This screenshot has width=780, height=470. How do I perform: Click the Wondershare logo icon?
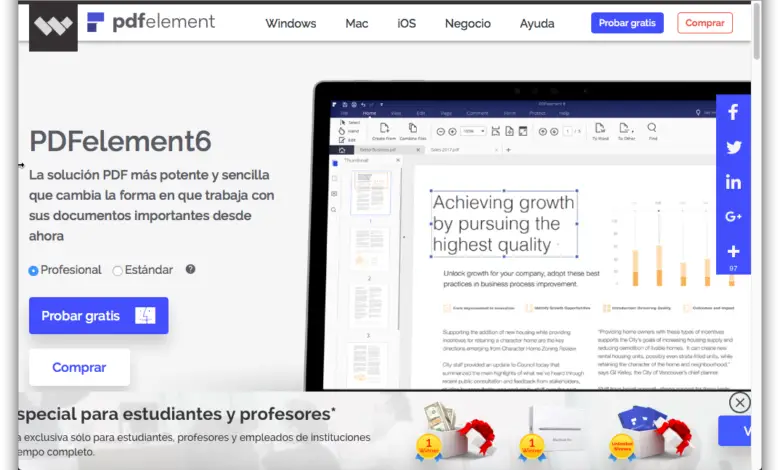point(53,27)
